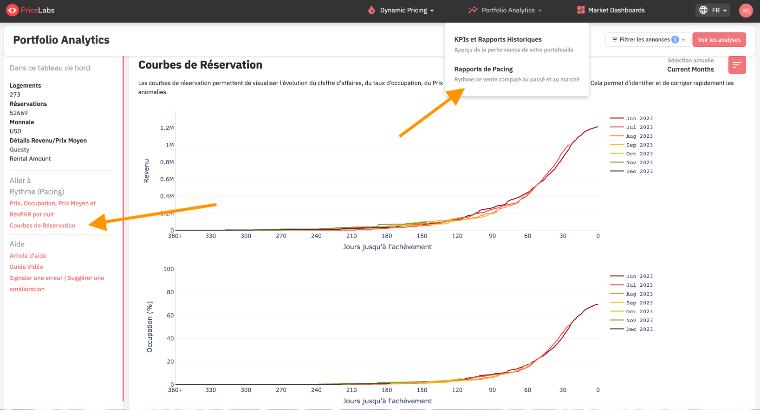Toggle Jun 2023 in Revenu chart legend
Screen dimensions: 760x410
click(632, 118)
